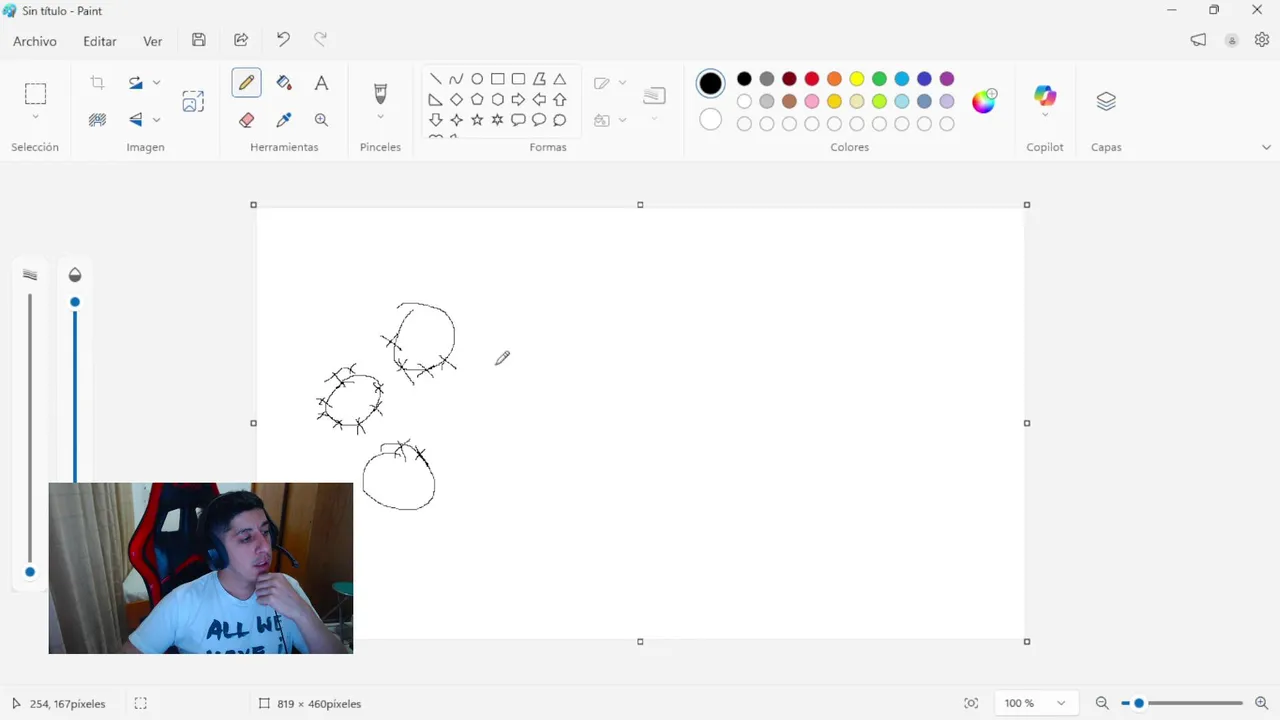The height and width of the screenshot is (720, 1280).
Task: Click the Flip image icon
Action: coord(136,120)
